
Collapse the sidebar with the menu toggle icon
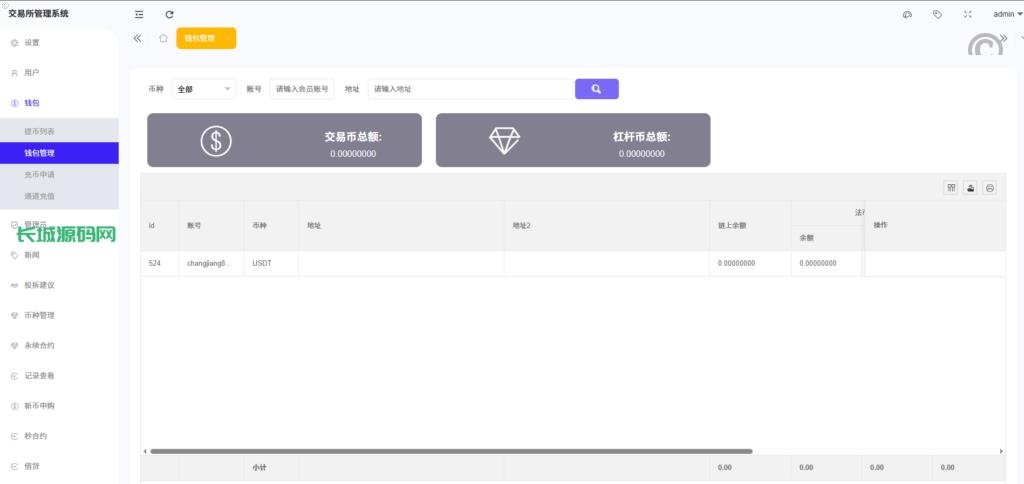139,14
